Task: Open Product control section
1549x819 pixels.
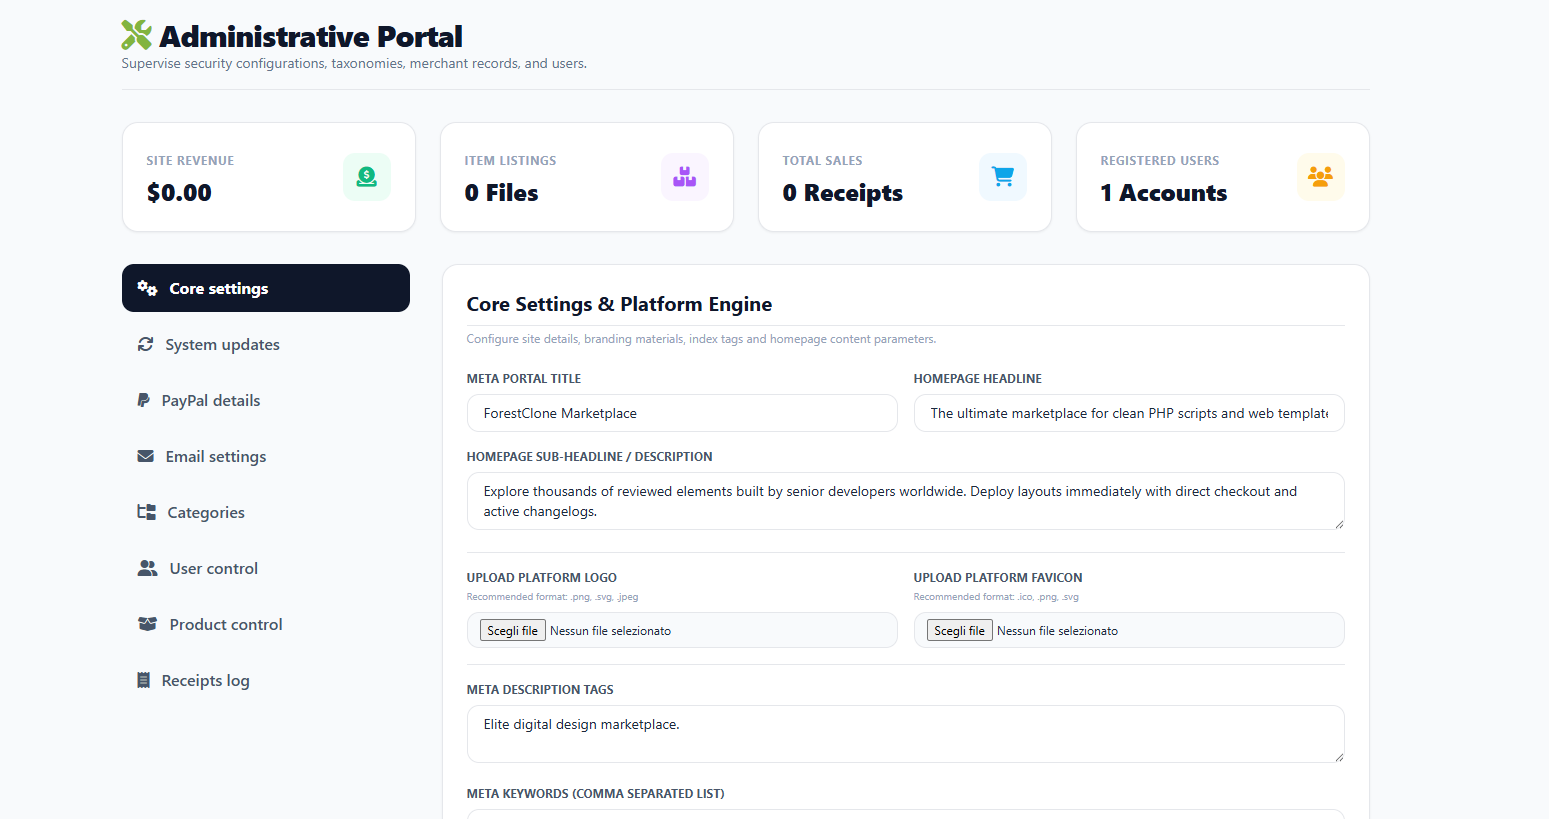Action: coord(266,624)
